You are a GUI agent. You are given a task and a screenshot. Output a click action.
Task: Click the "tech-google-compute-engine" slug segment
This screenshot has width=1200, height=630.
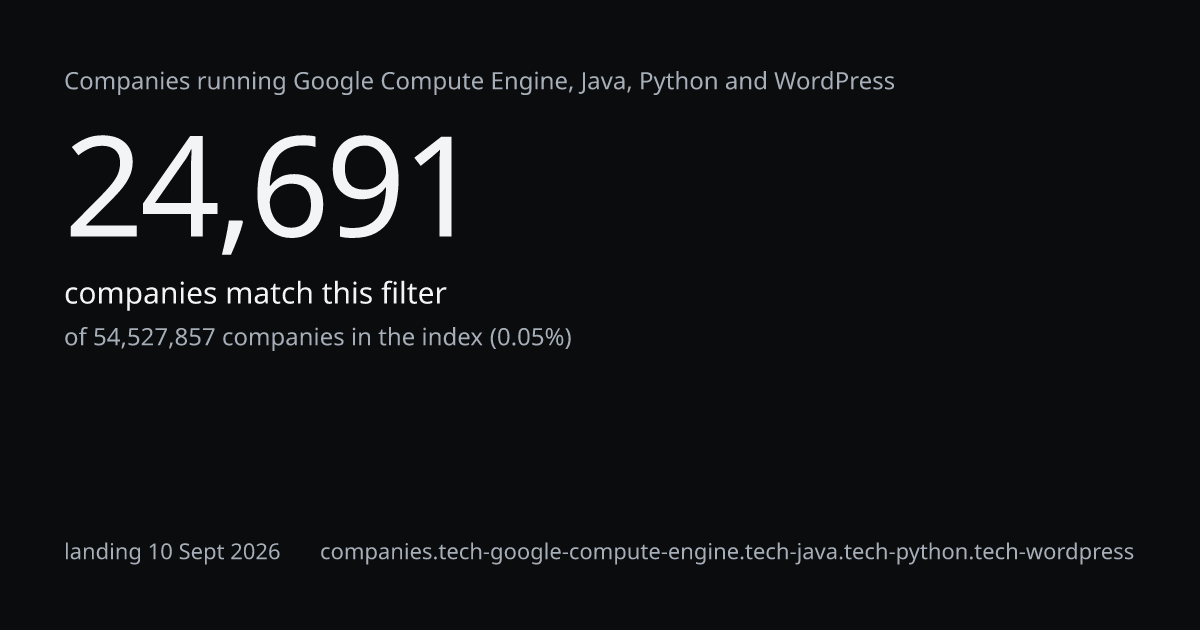590,552
